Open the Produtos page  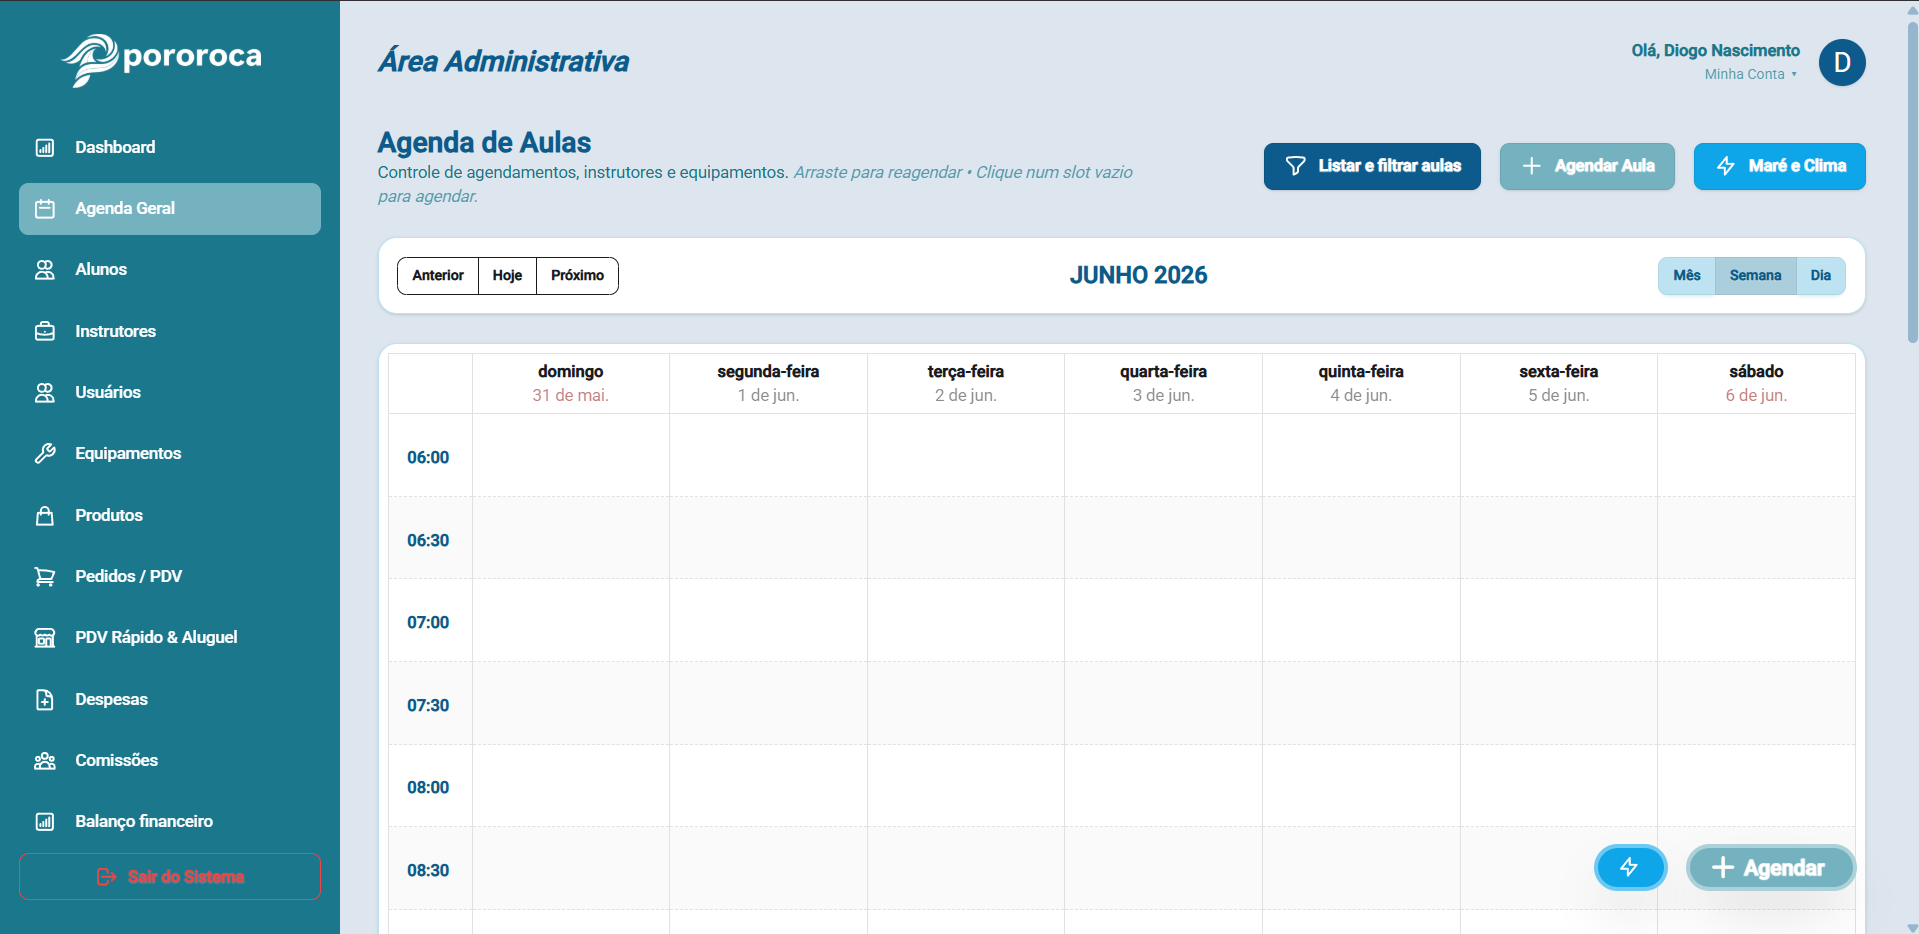coord(170,516)
